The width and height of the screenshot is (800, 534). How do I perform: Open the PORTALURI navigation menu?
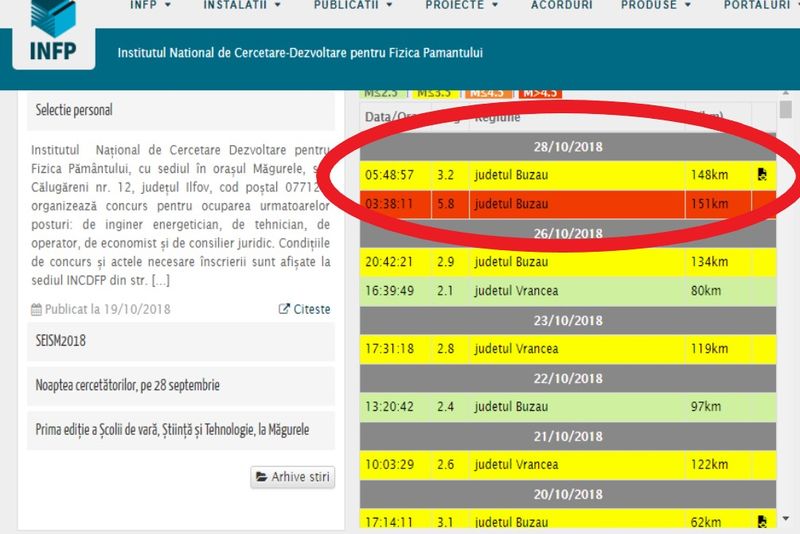coord(762,5)
